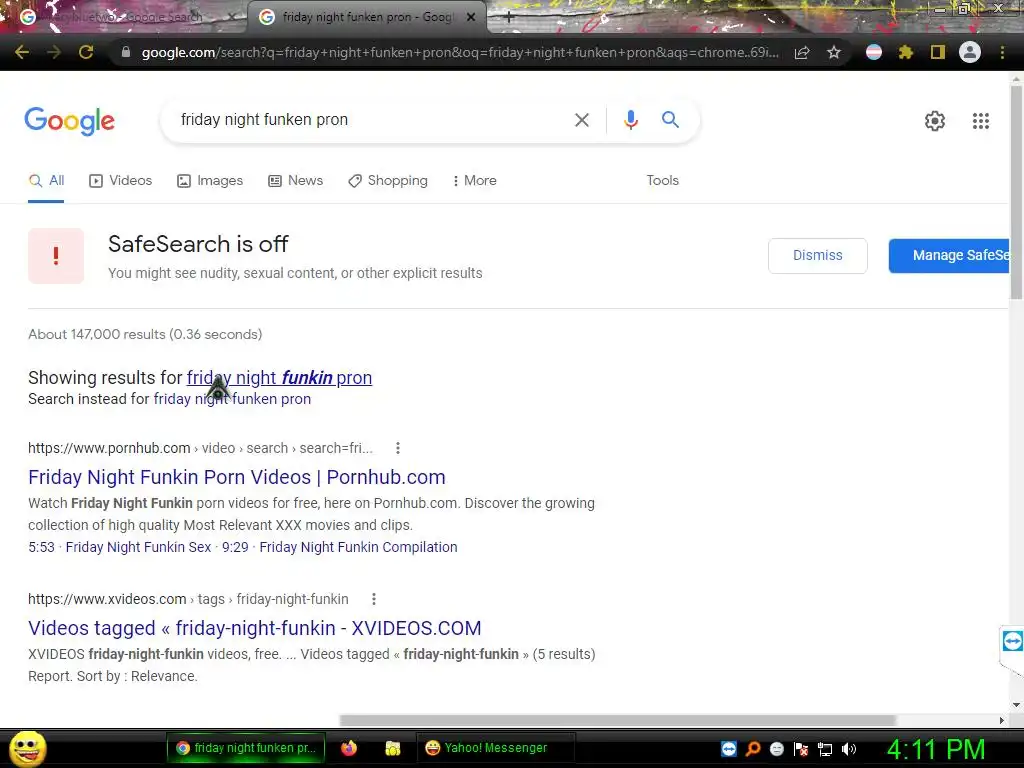Expand the More search categories menu

click(475, 181)
